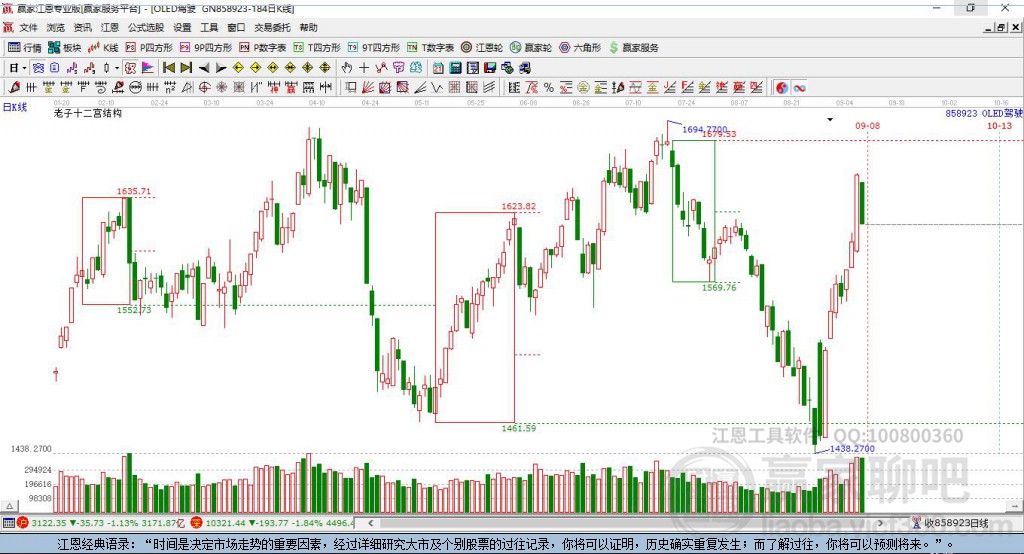Select the zigzag wave line tool
Image resolution: width=1024 pixels, height=554 pixels.
(x=436, y=87)
